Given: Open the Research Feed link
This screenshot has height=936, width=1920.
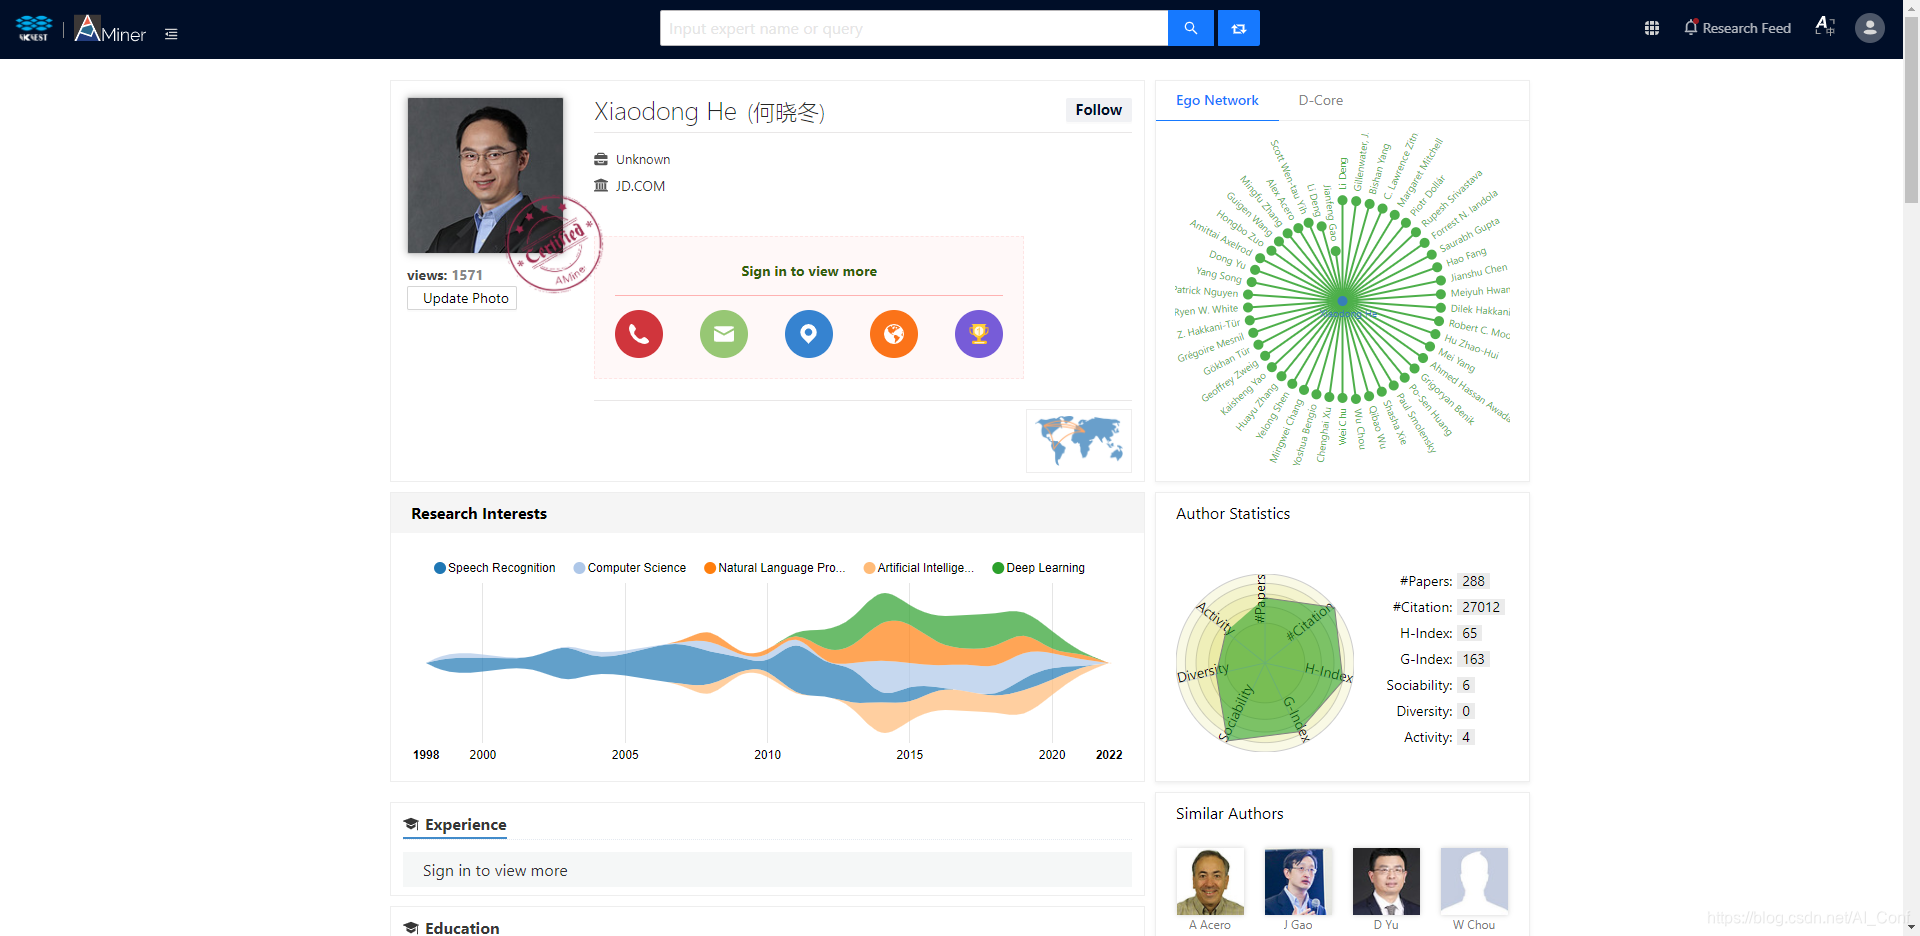Looking at the screenshot, I should tap(1746, 28).
